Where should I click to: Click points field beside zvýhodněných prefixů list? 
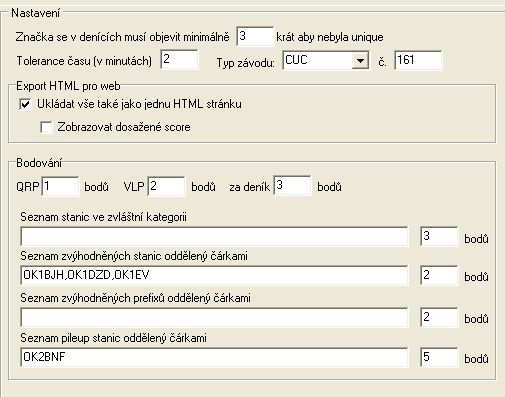pos(439,317)
